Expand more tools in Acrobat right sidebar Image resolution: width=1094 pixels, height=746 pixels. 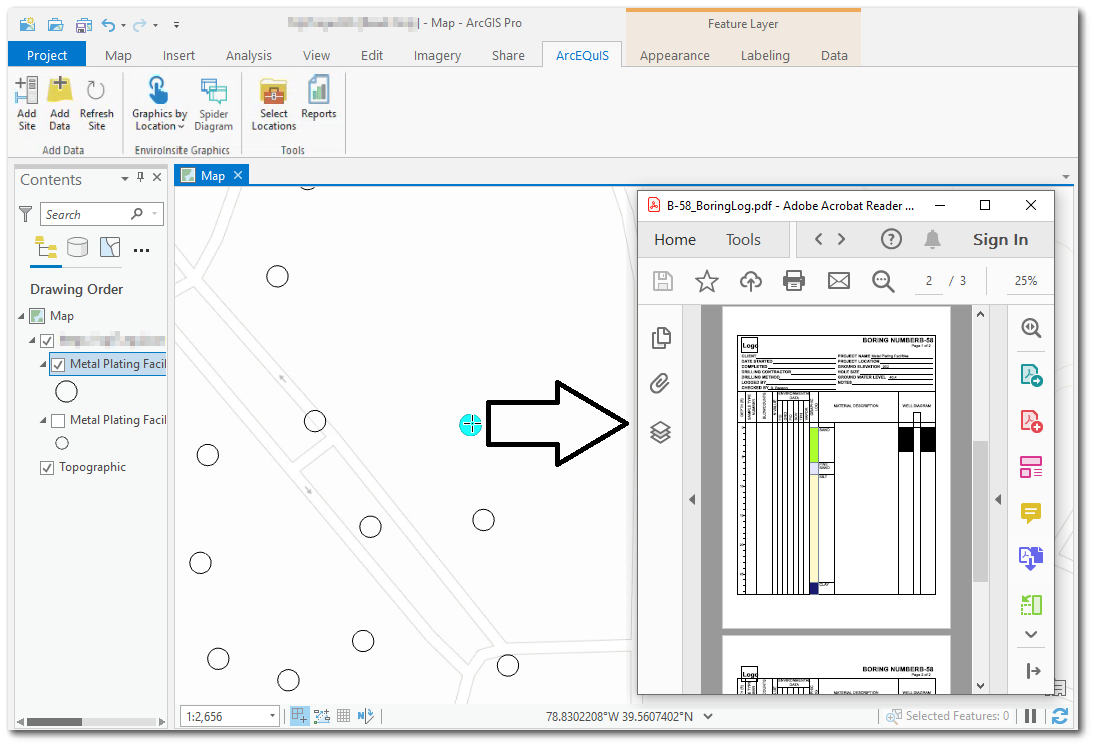point(1031,634)
